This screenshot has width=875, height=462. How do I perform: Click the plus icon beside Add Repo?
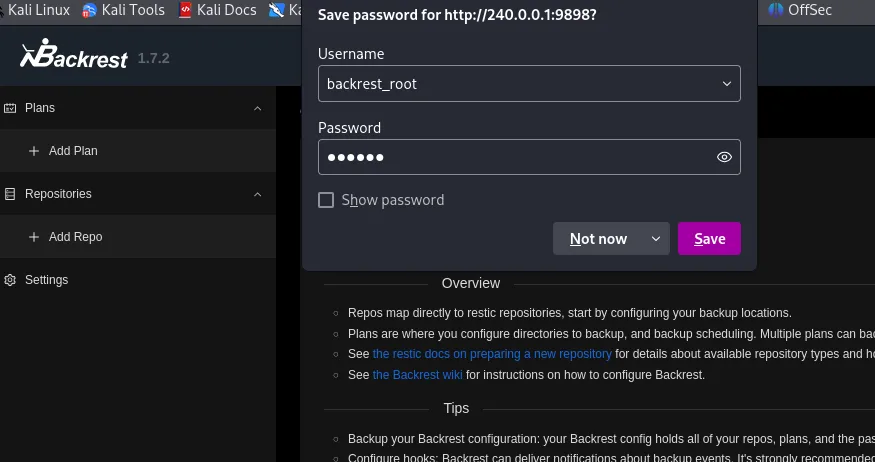tap(34, 237)
